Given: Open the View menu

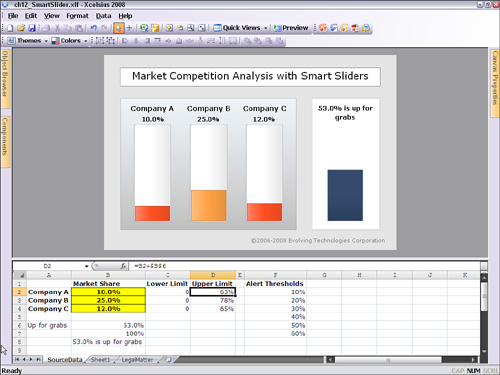Looking at the screenshot, I should click(x=52, y=16).
